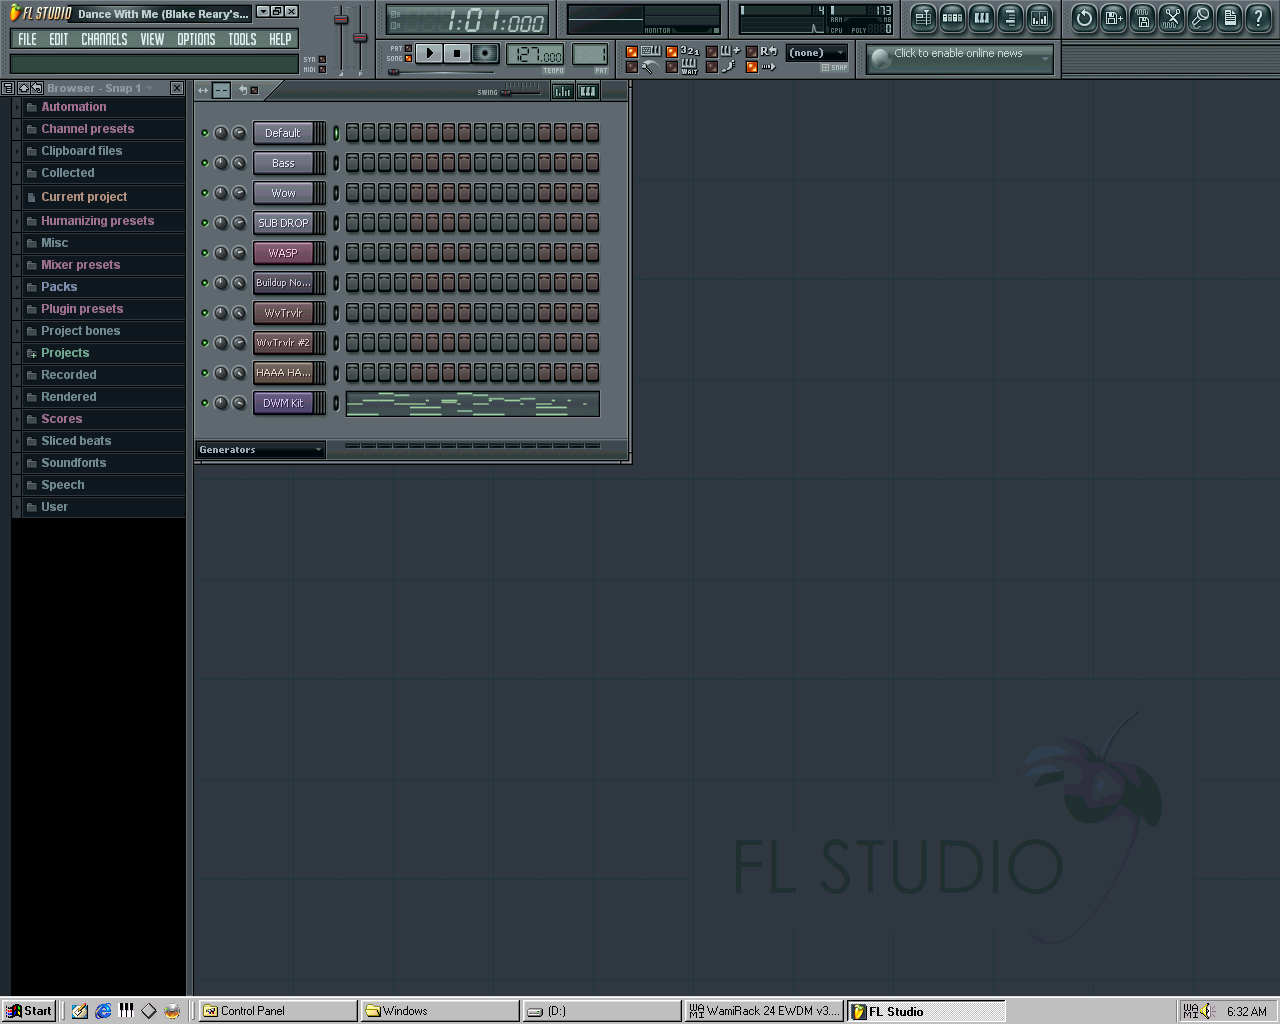Click the undo history circular-arrow icon
This screenshot has width=1280, height=1024.
1084,17
